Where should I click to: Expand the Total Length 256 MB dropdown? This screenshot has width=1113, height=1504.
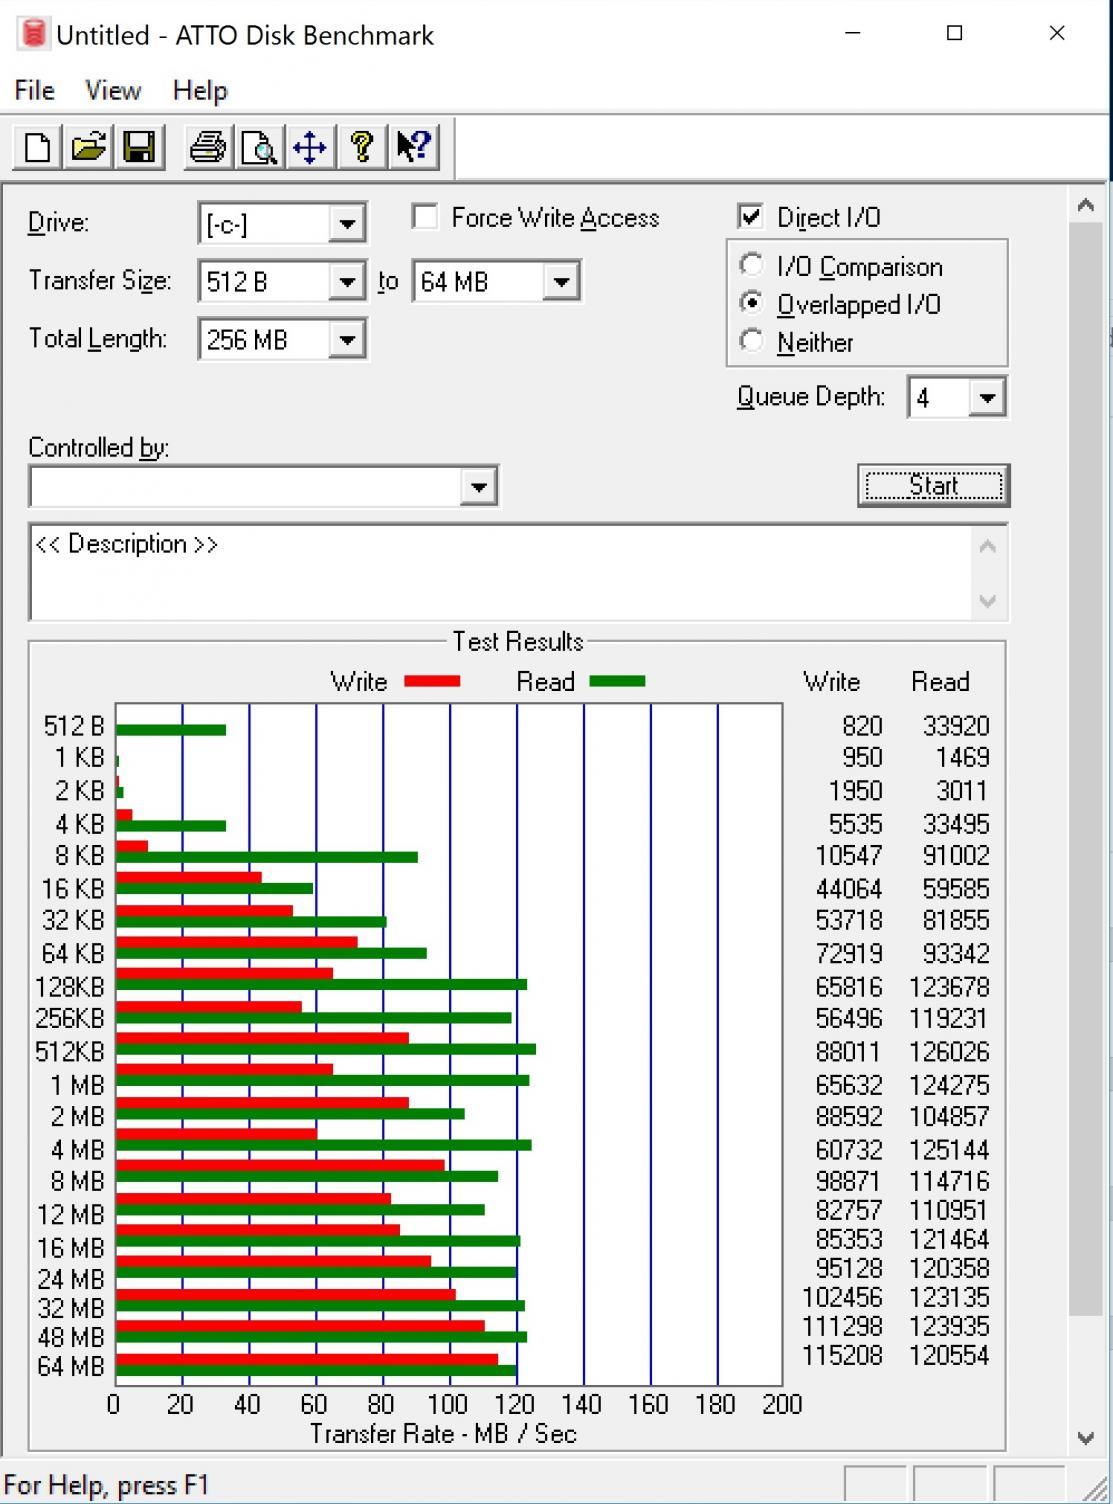(x=347, y=340)
